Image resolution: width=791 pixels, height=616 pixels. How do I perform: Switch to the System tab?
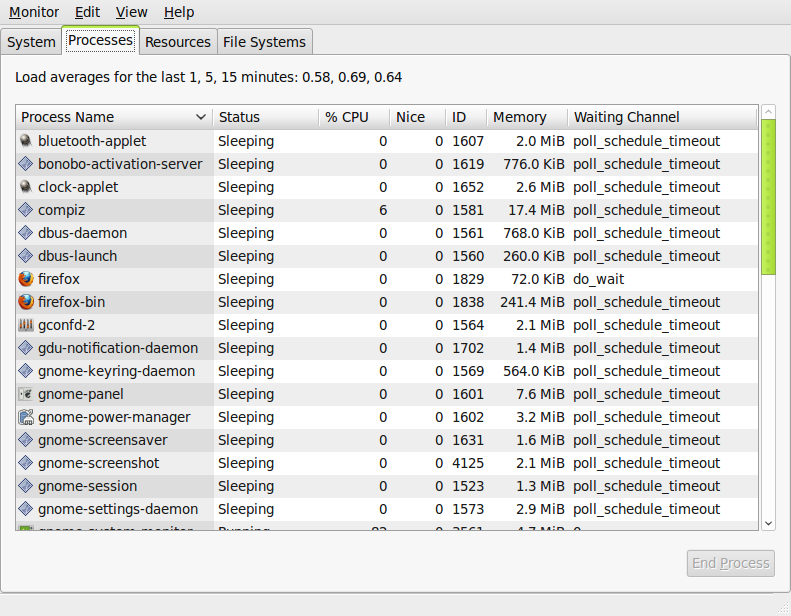31,42
